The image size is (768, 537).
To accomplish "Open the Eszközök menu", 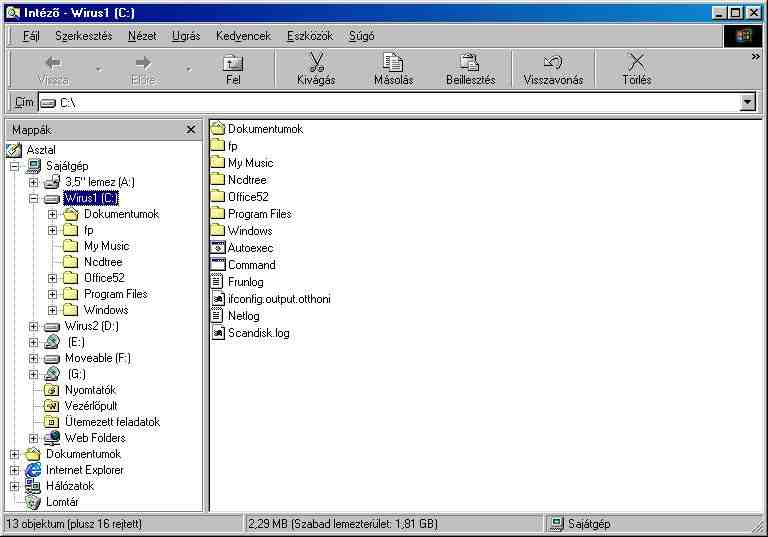I will coord(309,36).
